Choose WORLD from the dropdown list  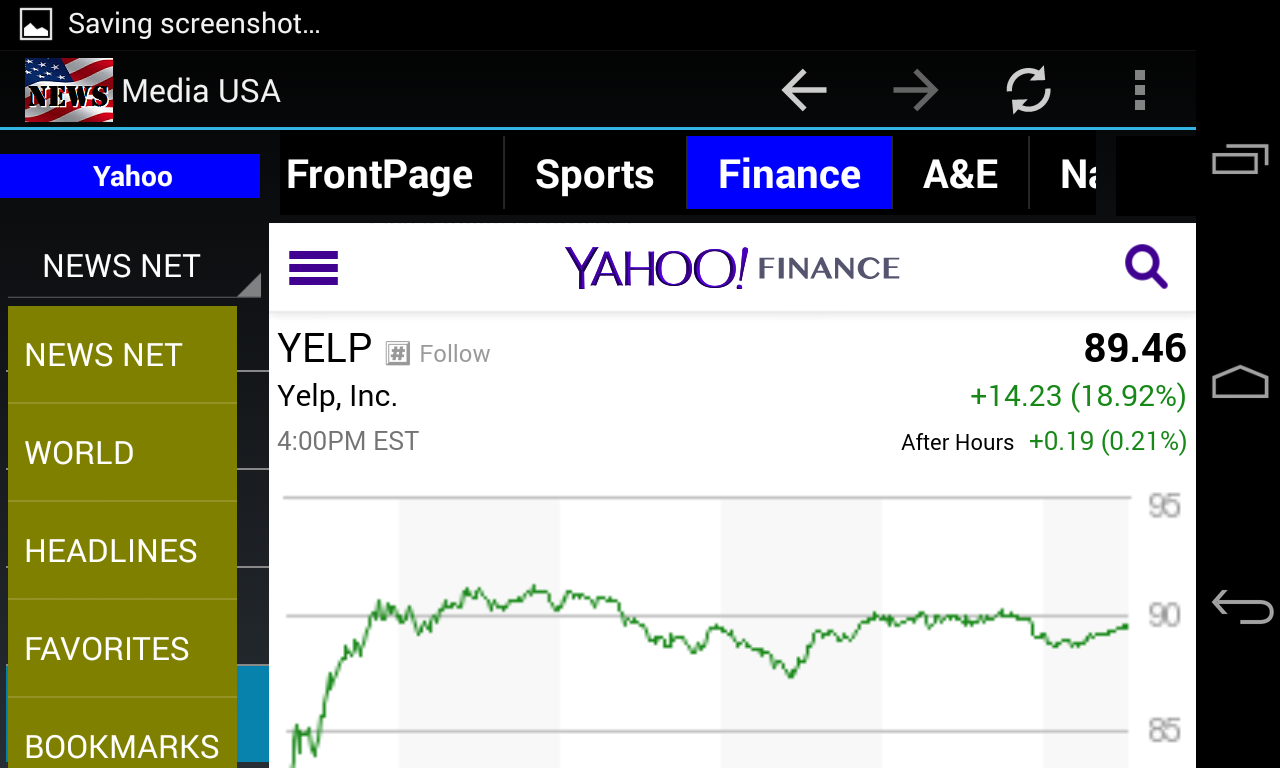[122, 453]
